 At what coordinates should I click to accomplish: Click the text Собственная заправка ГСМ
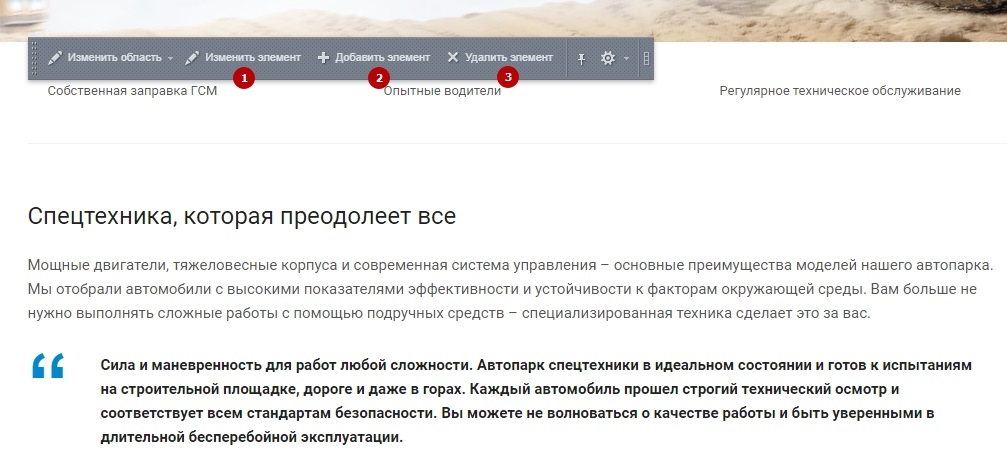(132, 91)
